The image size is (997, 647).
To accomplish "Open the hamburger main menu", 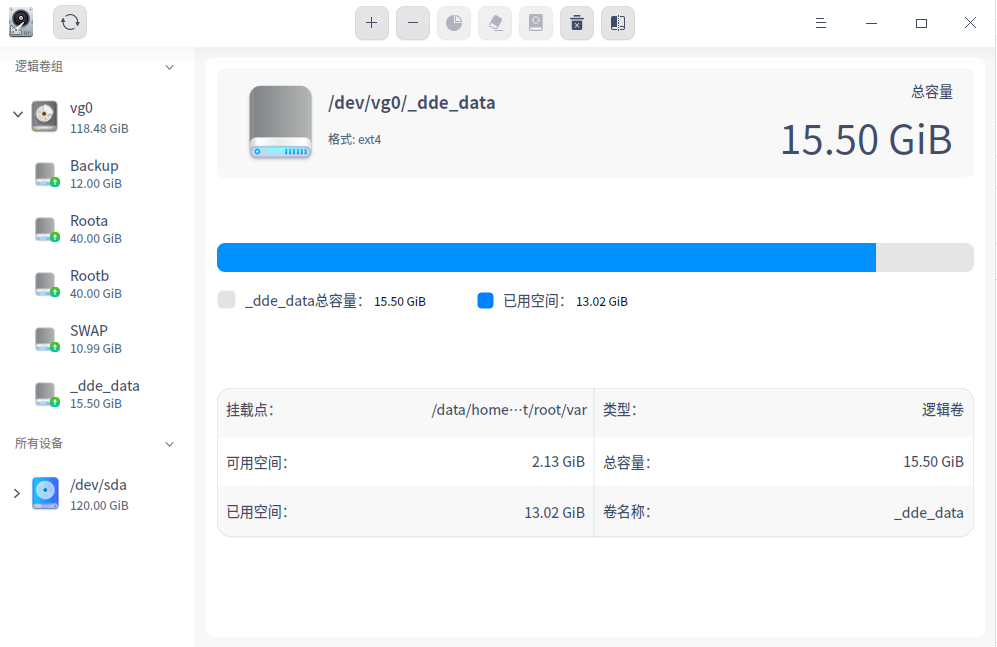I will 821,24.
